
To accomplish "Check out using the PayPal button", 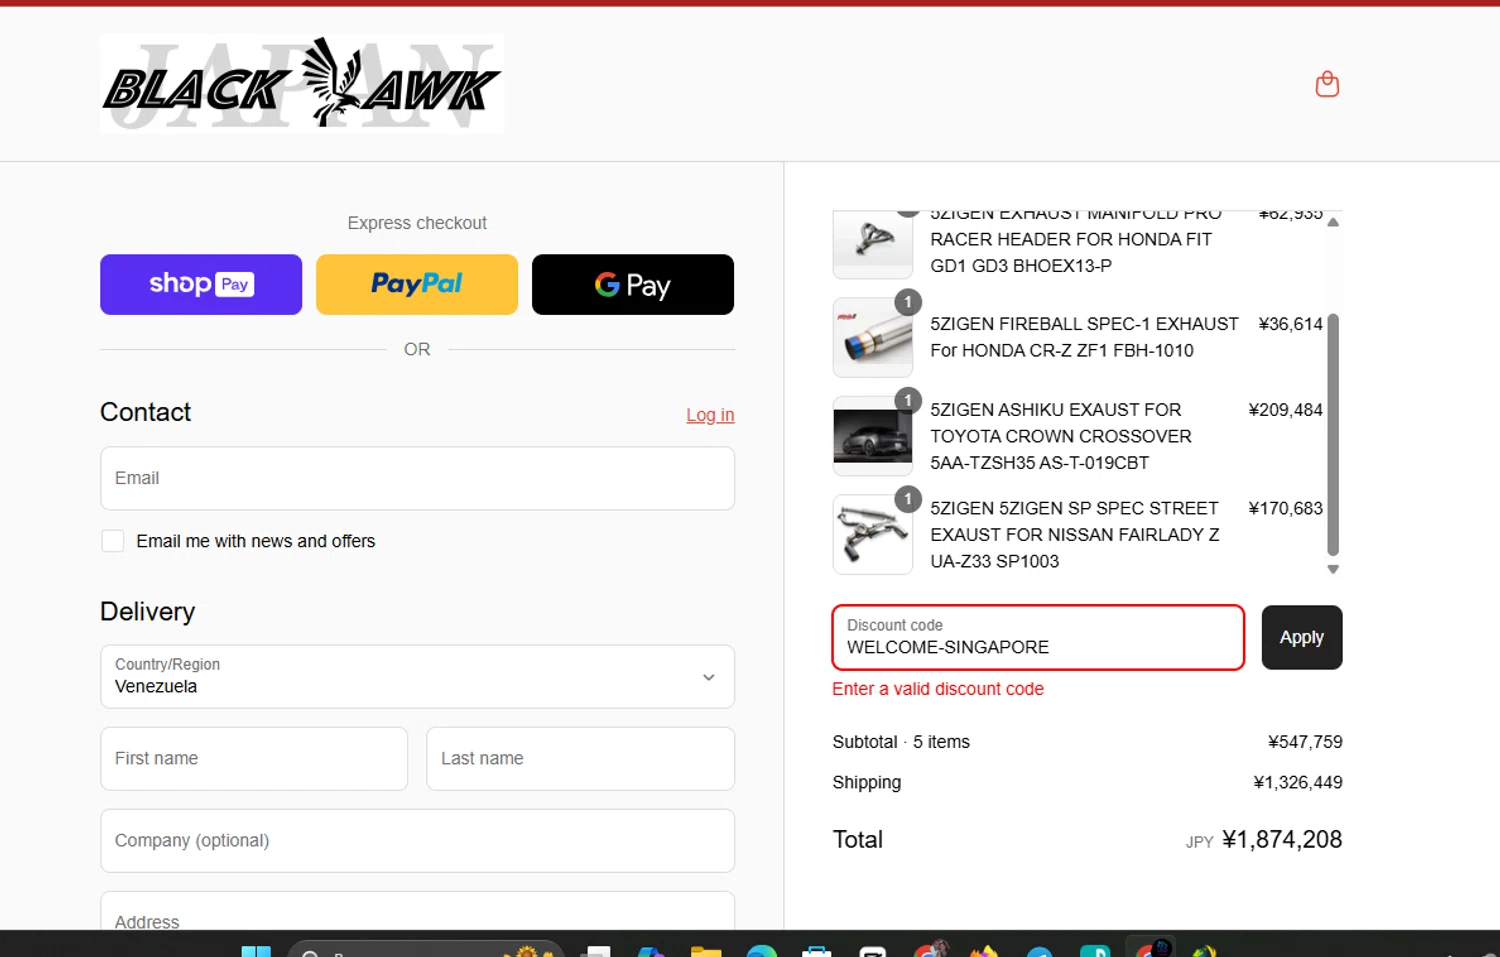I will coord(417,284).
